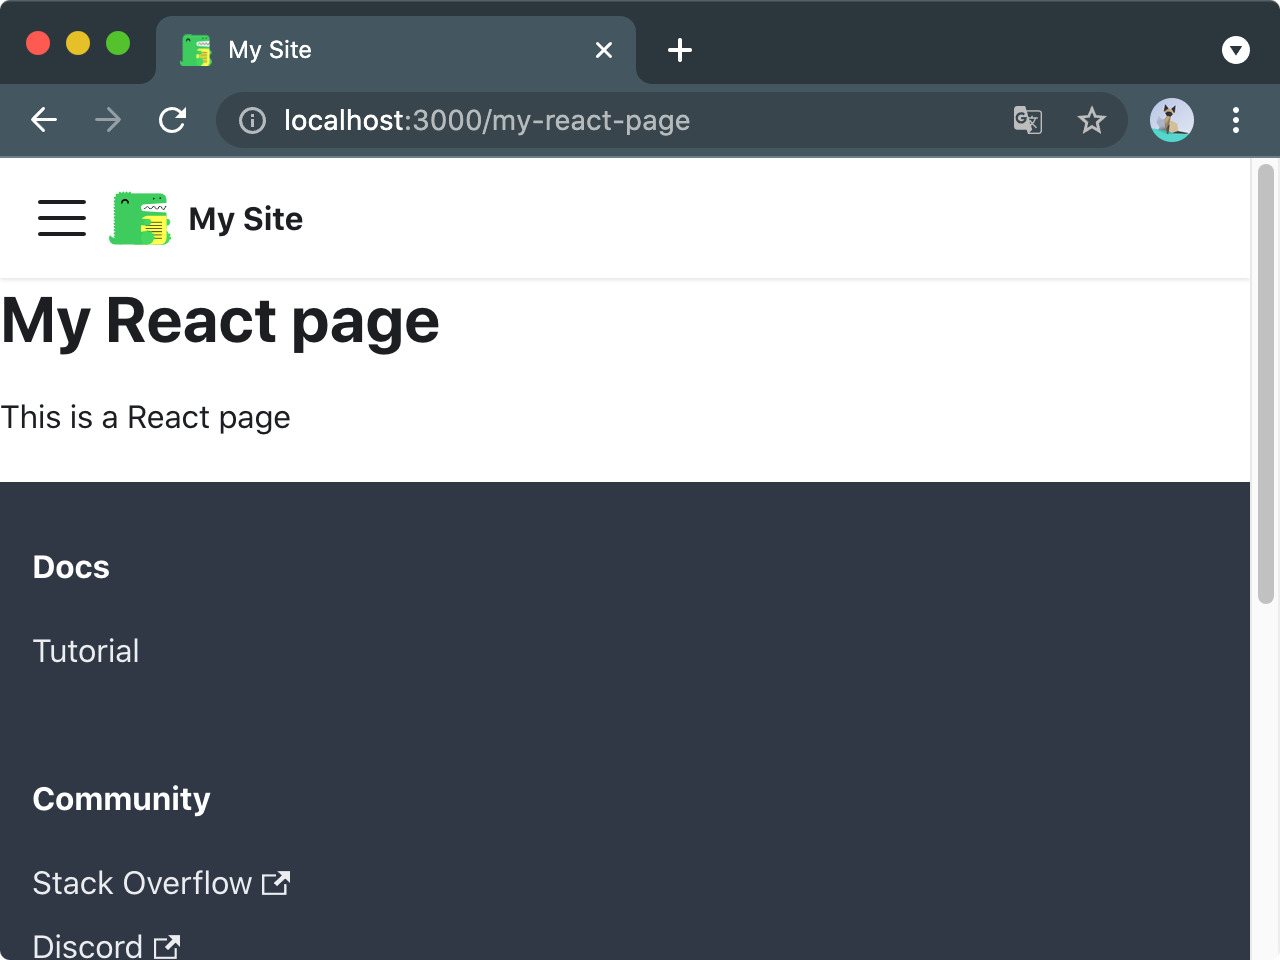Open the user profile avatar
Viewport: 1280px width, 960px height.
1171,120
